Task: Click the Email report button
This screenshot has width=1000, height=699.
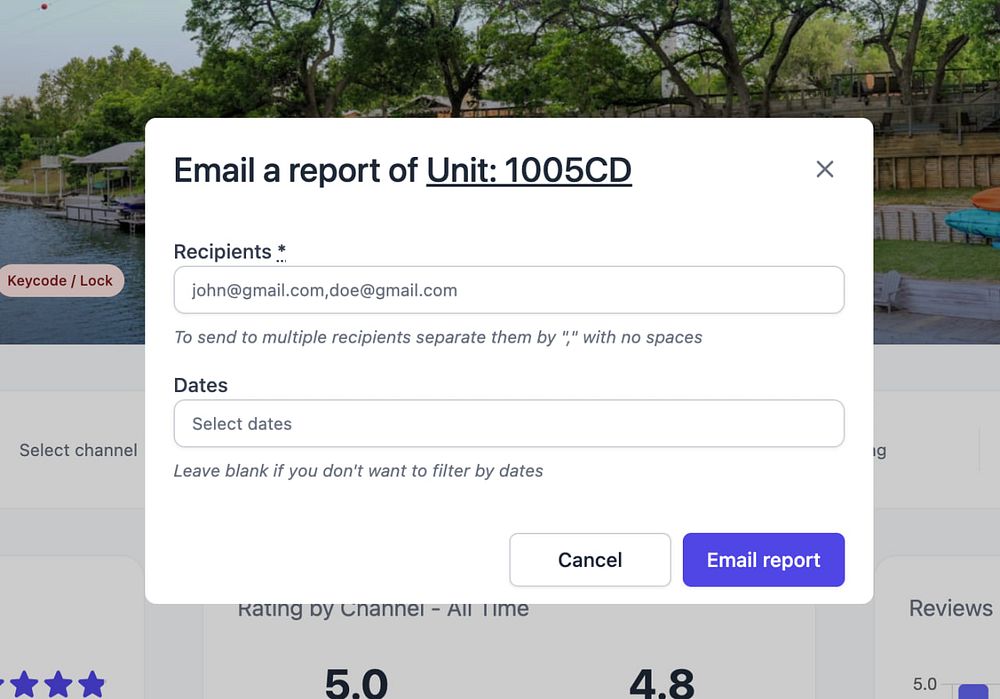Action: click(763, 560)
